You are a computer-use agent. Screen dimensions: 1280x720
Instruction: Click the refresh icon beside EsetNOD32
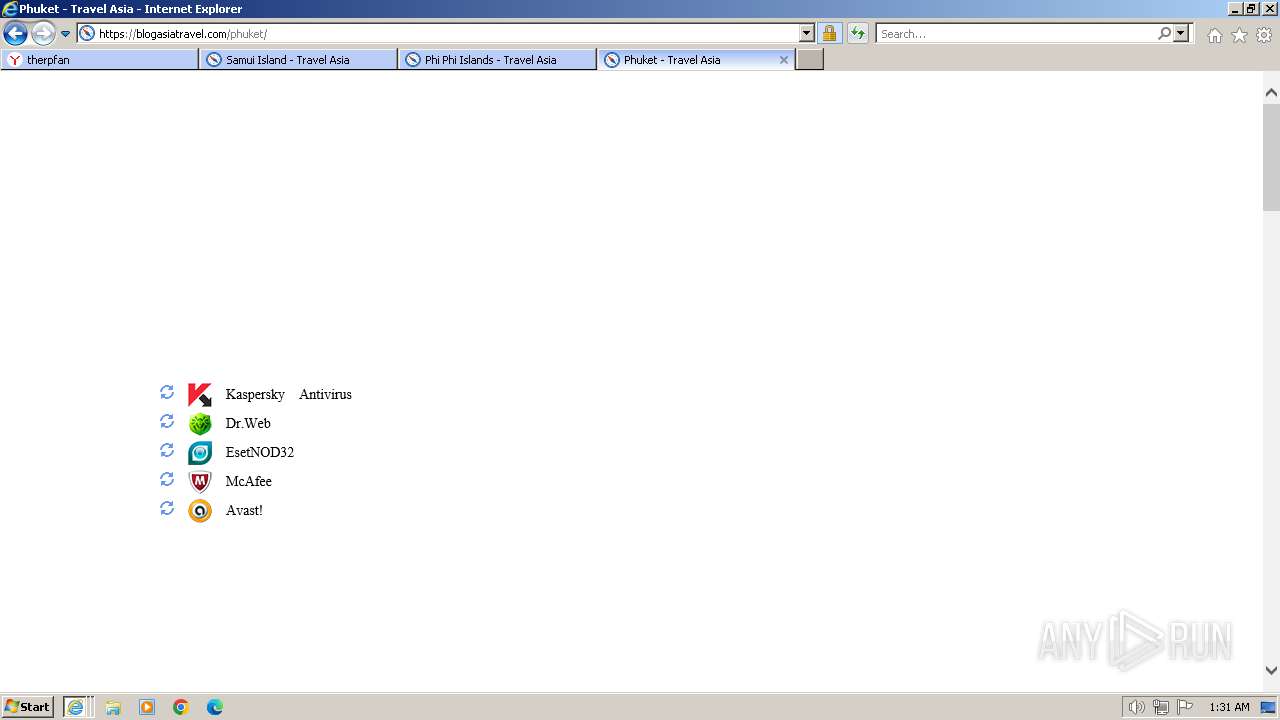167,450
